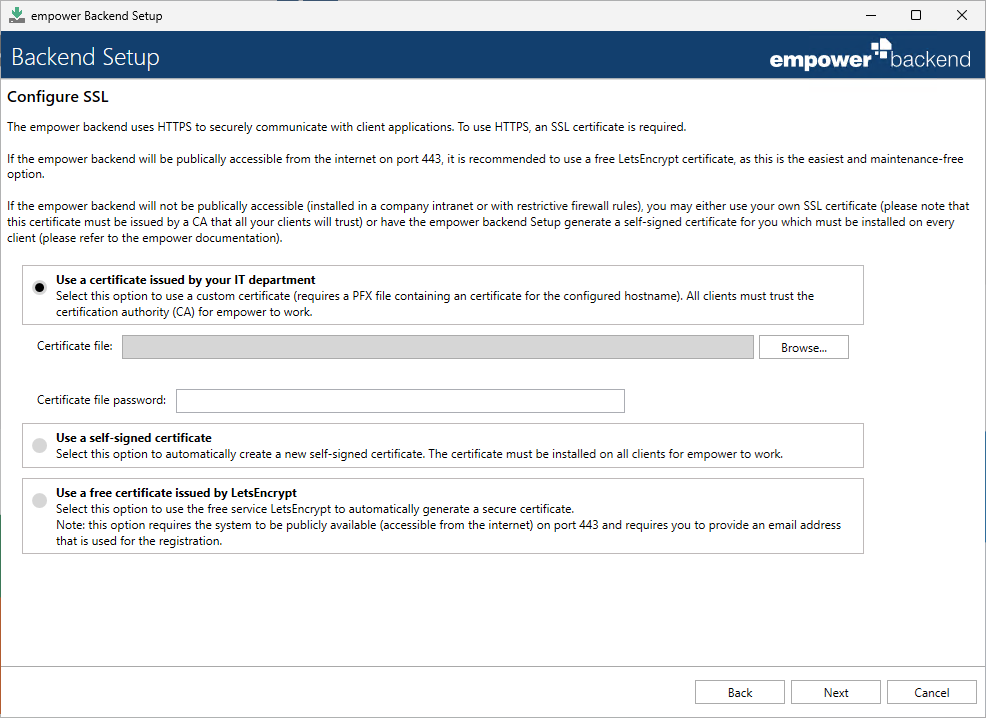
Task: Click the "Certificate file password:" label
Action: coord(101,400)
